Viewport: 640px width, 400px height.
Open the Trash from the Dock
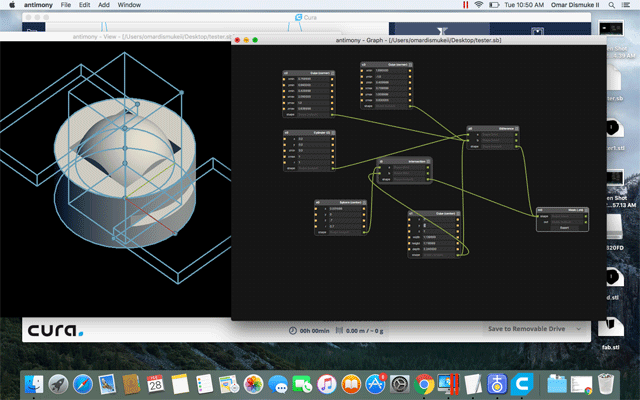[x=606, y=383]
